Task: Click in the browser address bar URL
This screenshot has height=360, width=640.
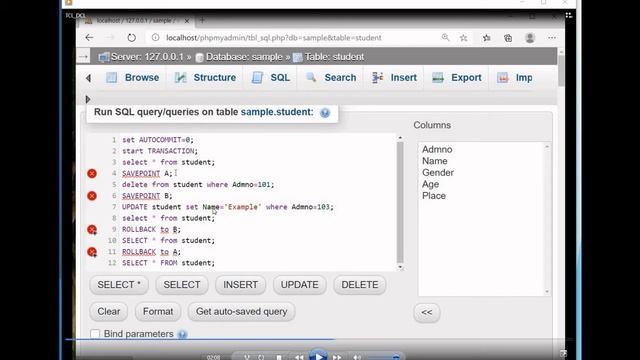Action: [x=273, y=38]
